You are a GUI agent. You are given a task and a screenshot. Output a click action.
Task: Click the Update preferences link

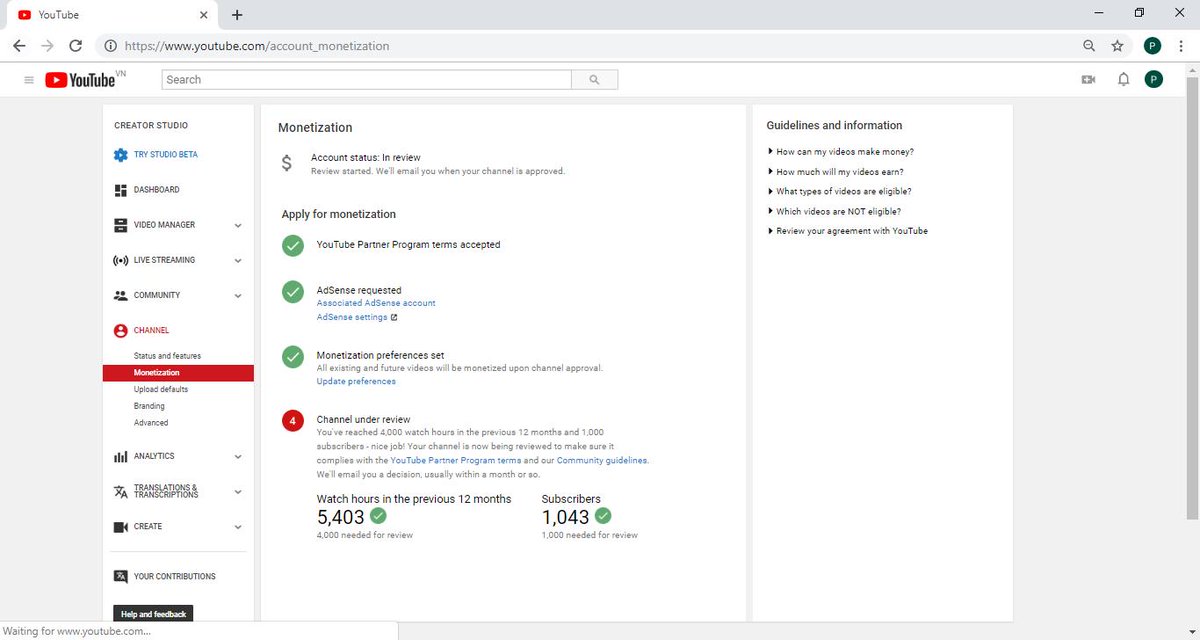[356, 381]
